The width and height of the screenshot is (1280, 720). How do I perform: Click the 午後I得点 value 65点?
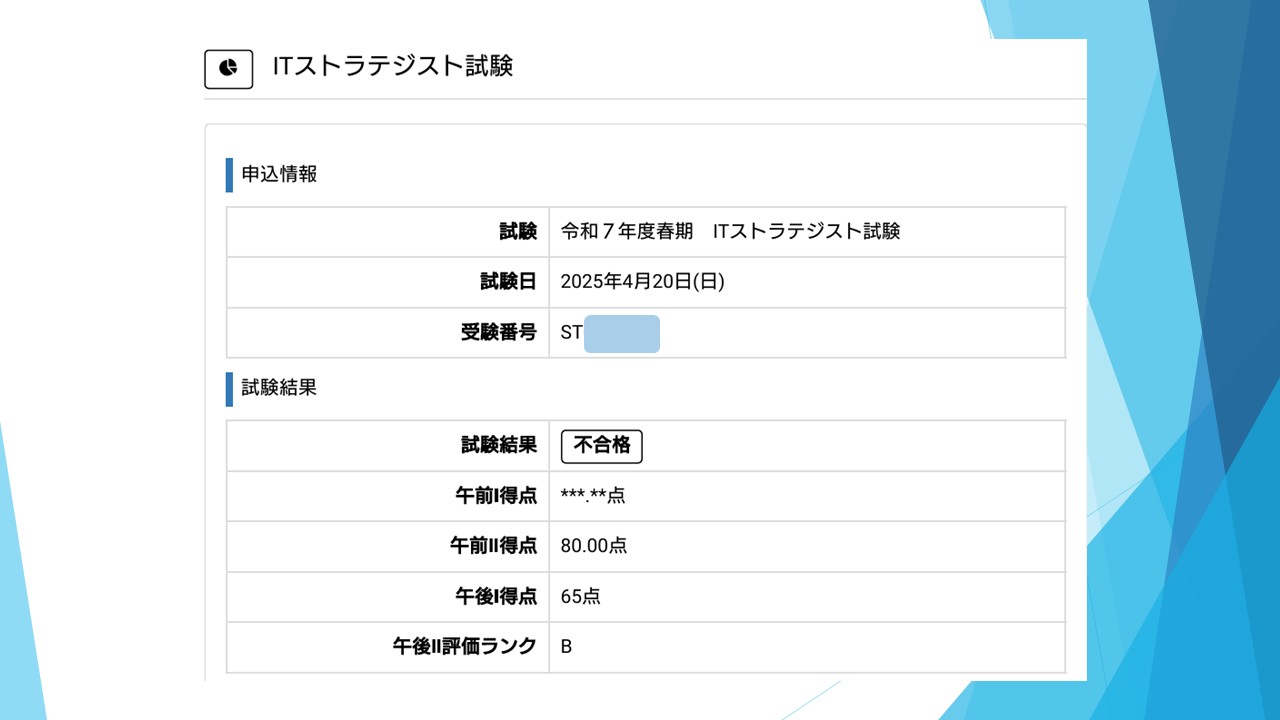[581, 597]
